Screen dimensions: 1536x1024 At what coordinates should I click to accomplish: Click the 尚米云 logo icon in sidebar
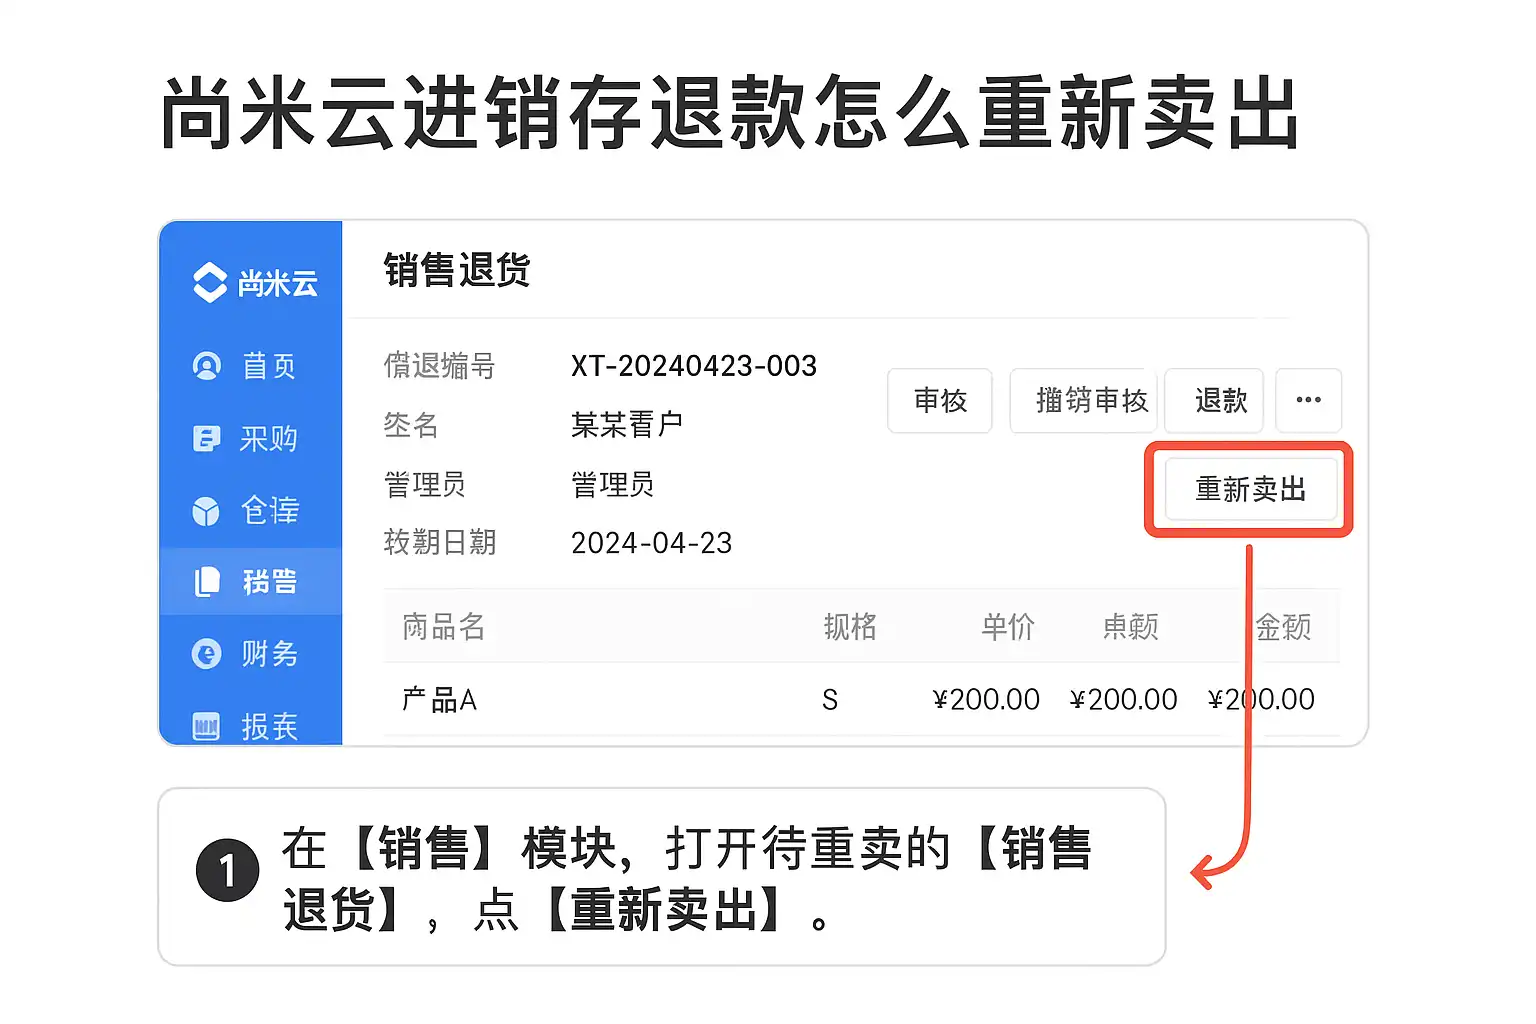(x=210, y=283)
